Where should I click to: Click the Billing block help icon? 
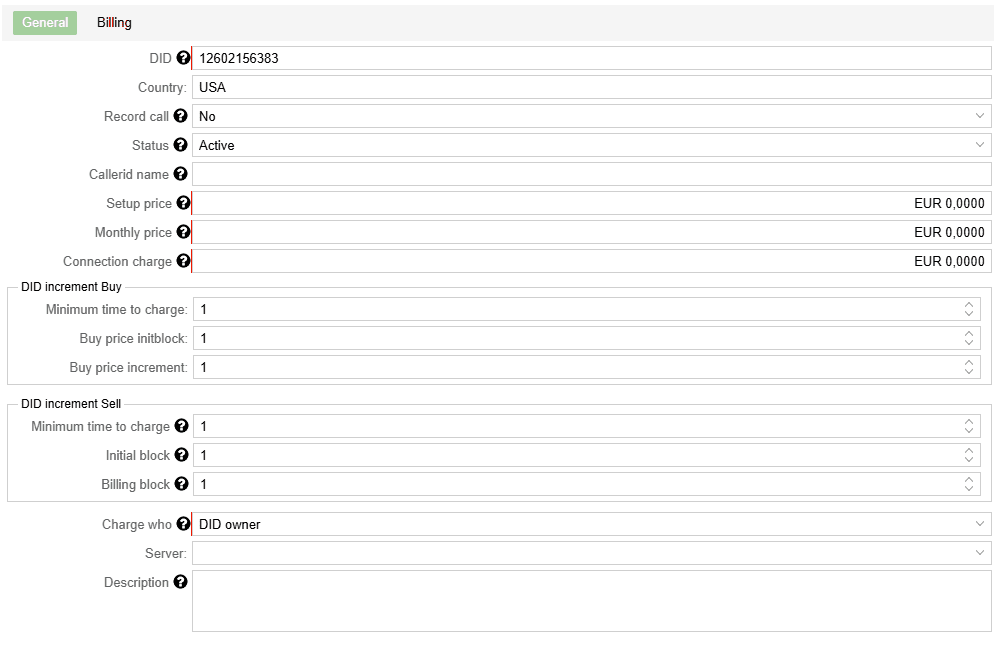coord(180,484)
